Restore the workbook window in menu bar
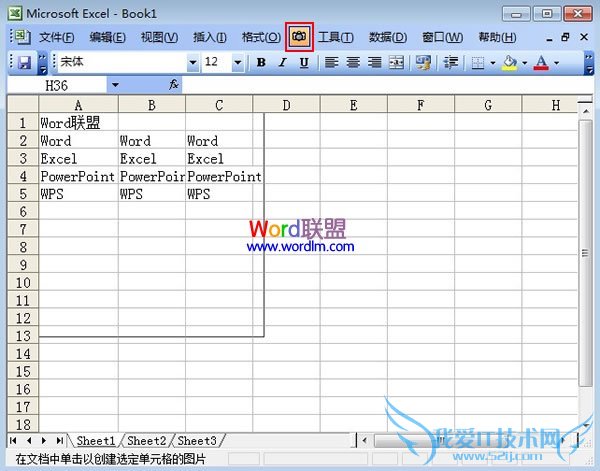 pos(566,37)
